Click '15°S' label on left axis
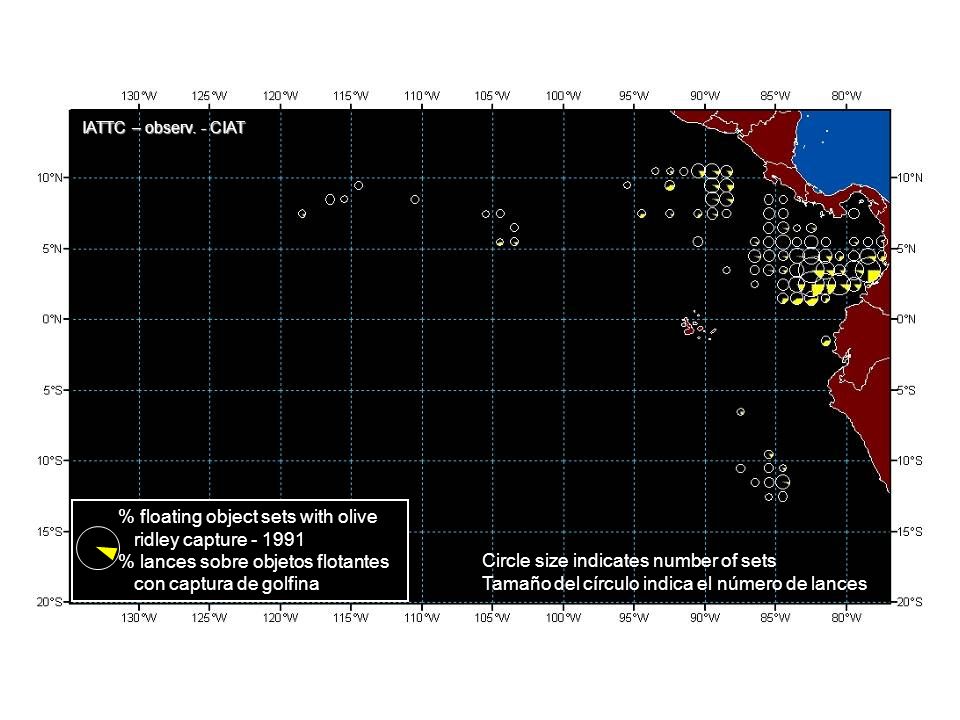Image resolution: width=960 pixels, height=720 pixels. point(50,531)
